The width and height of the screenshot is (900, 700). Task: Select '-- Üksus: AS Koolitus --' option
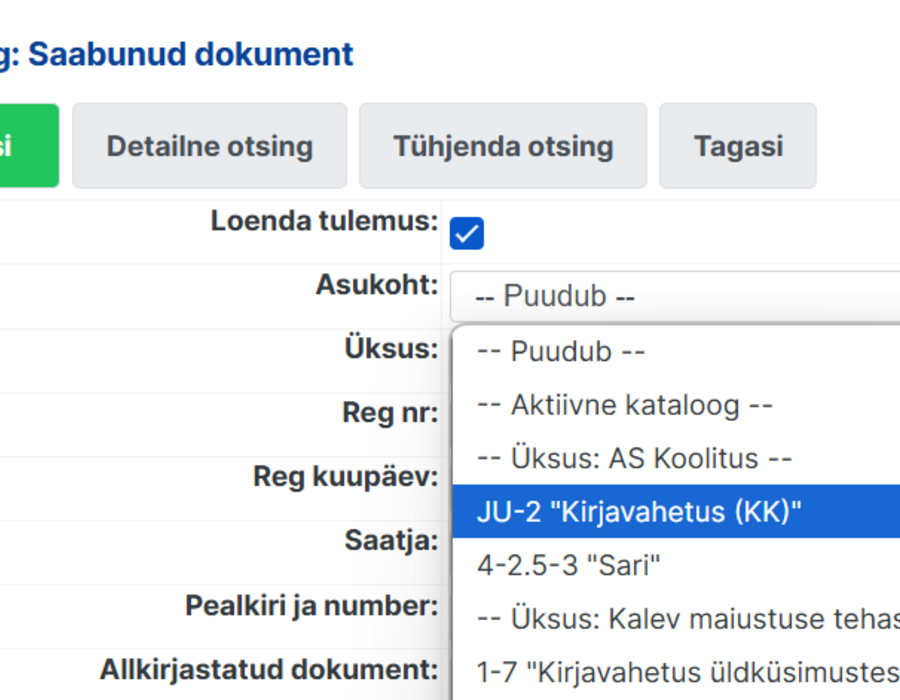point(676,458)
